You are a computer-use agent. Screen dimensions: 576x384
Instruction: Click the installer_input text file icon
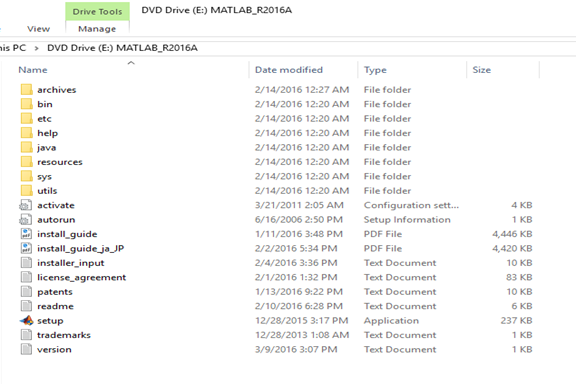click(x=26, y=263)
